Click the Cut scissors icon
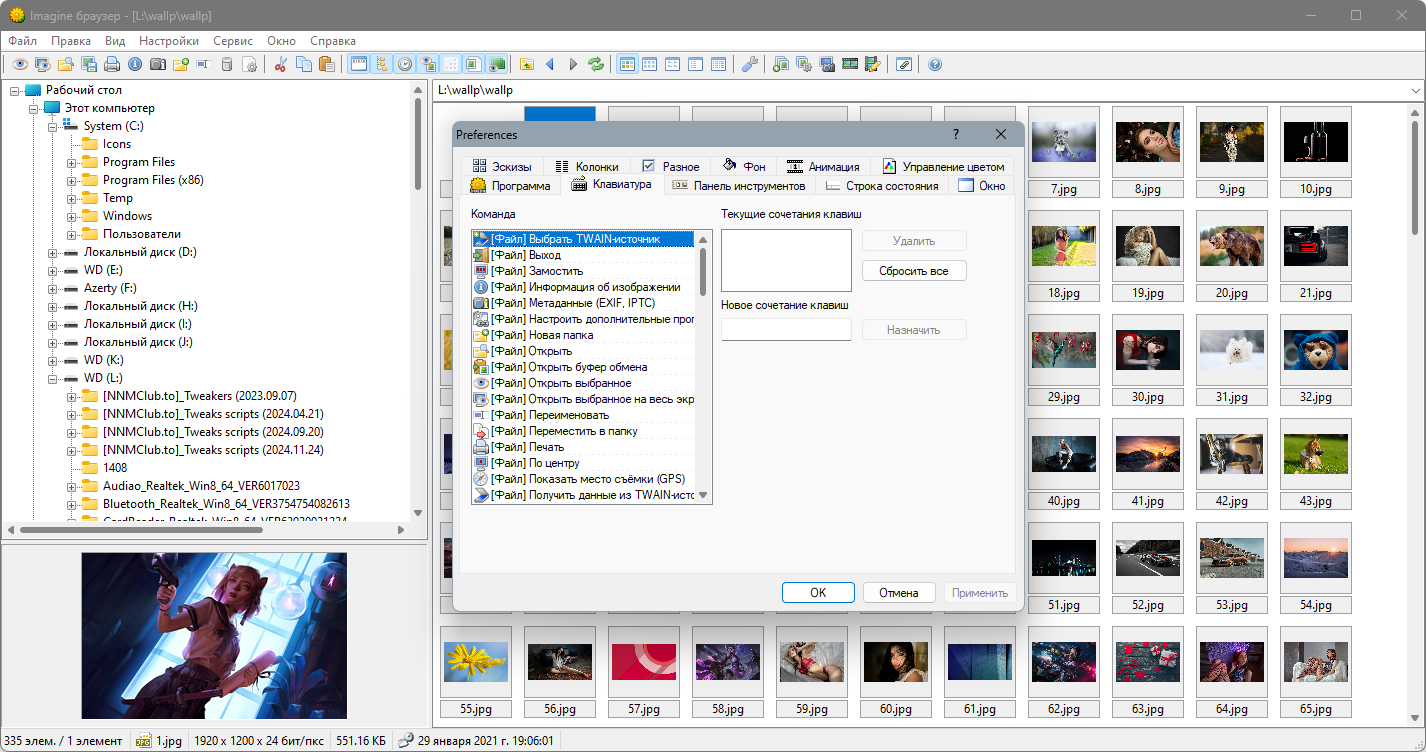Image resolution: width=1426 pixels, height=752 pixels. 281,64
